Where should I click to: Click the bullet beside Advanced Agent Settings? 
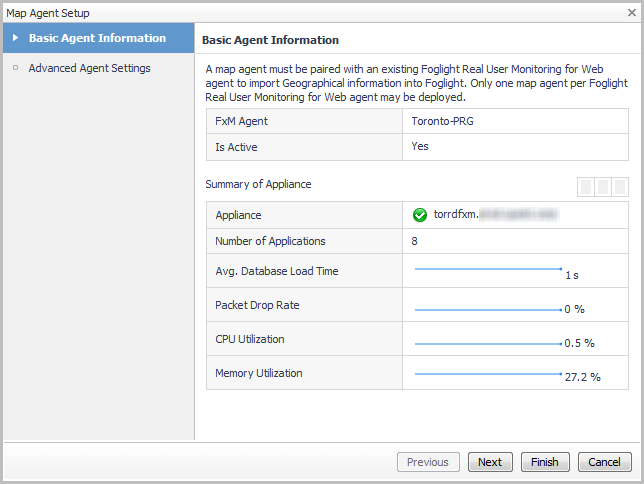(x=15, y=68)
